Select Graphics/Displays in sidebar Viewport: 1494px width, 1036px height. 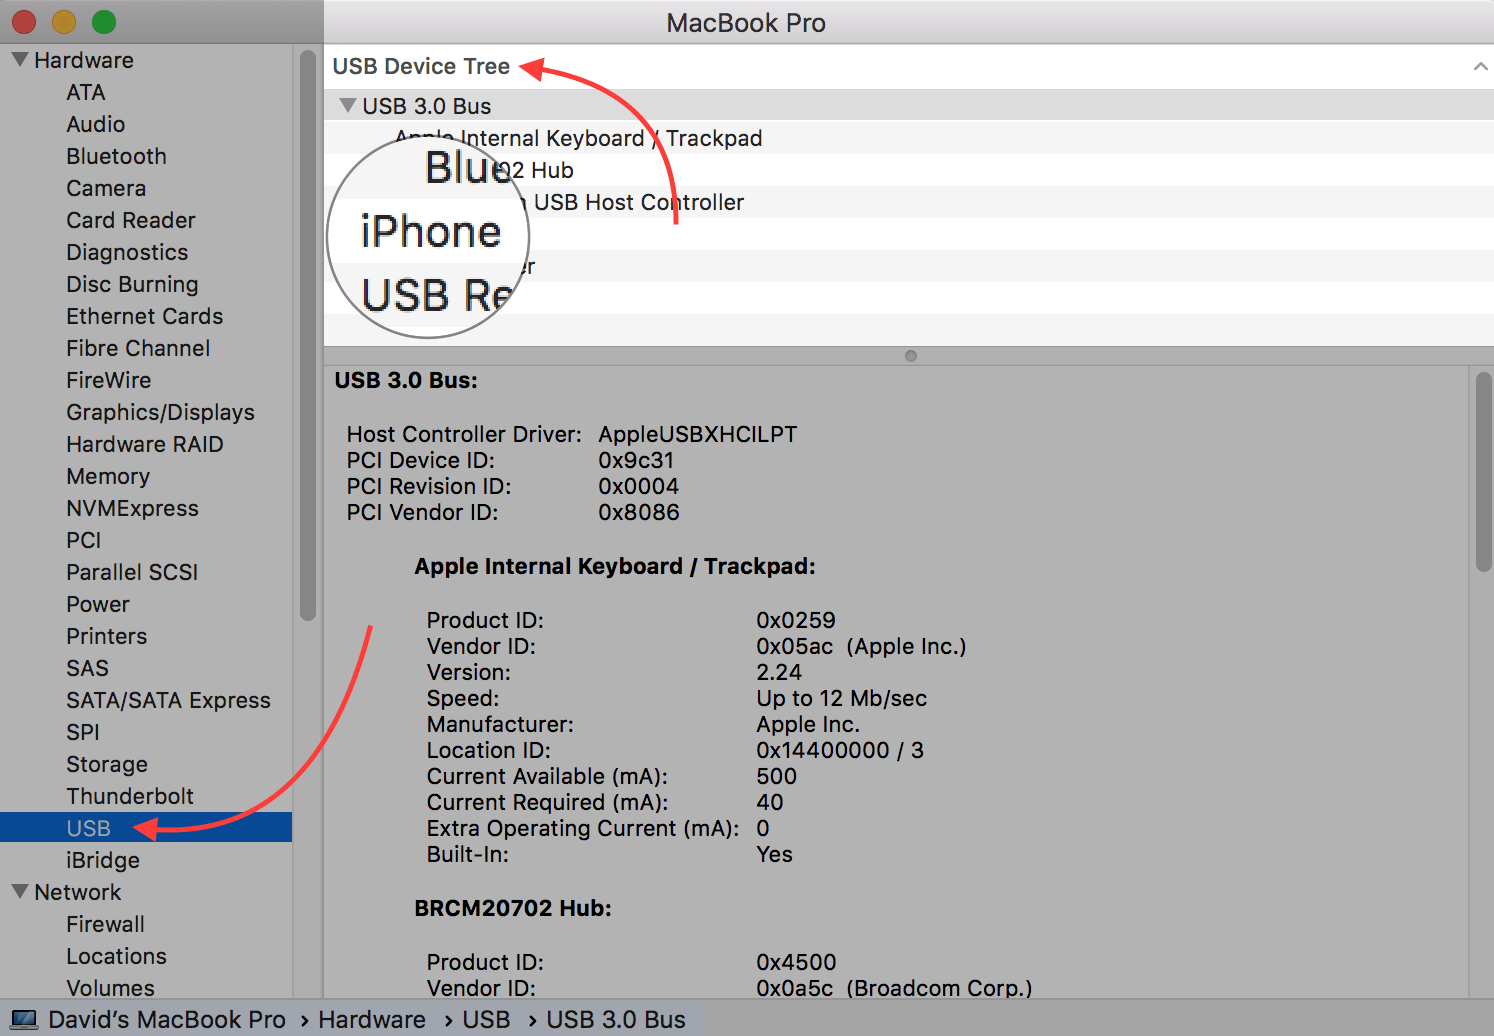160,412
